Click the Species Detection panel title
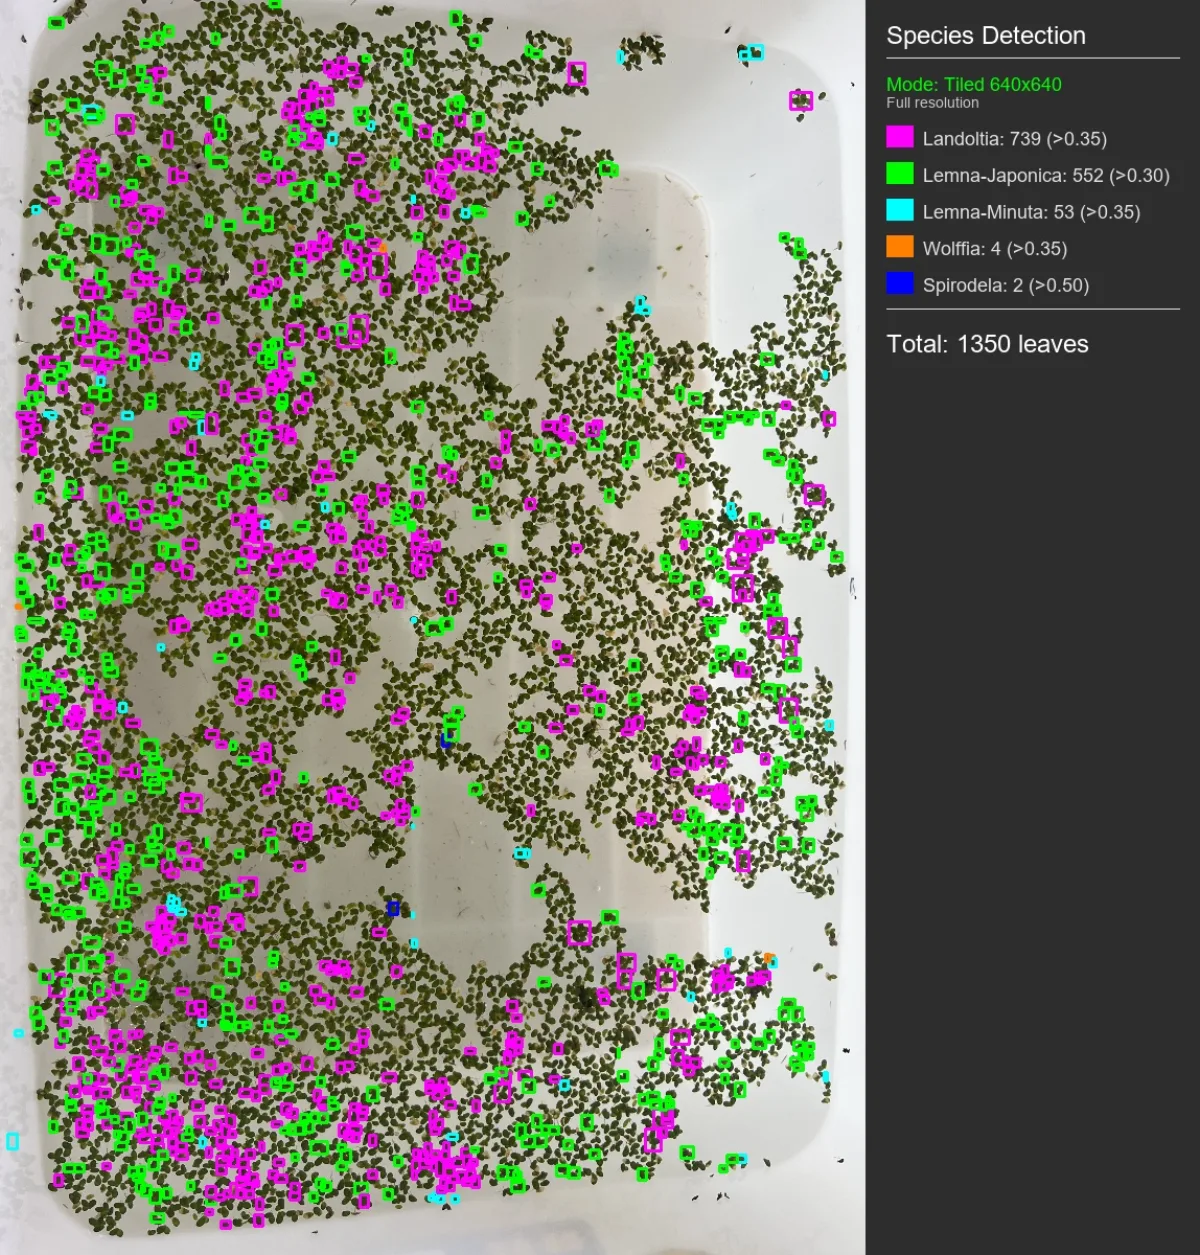The width and height of the screenshot is (1200, 1255). click(x=985, y=36)
